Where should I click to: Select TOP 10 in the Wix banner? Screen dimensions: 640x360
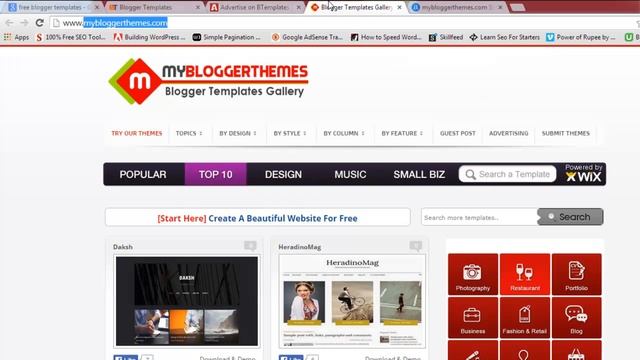tap(216, 174)
